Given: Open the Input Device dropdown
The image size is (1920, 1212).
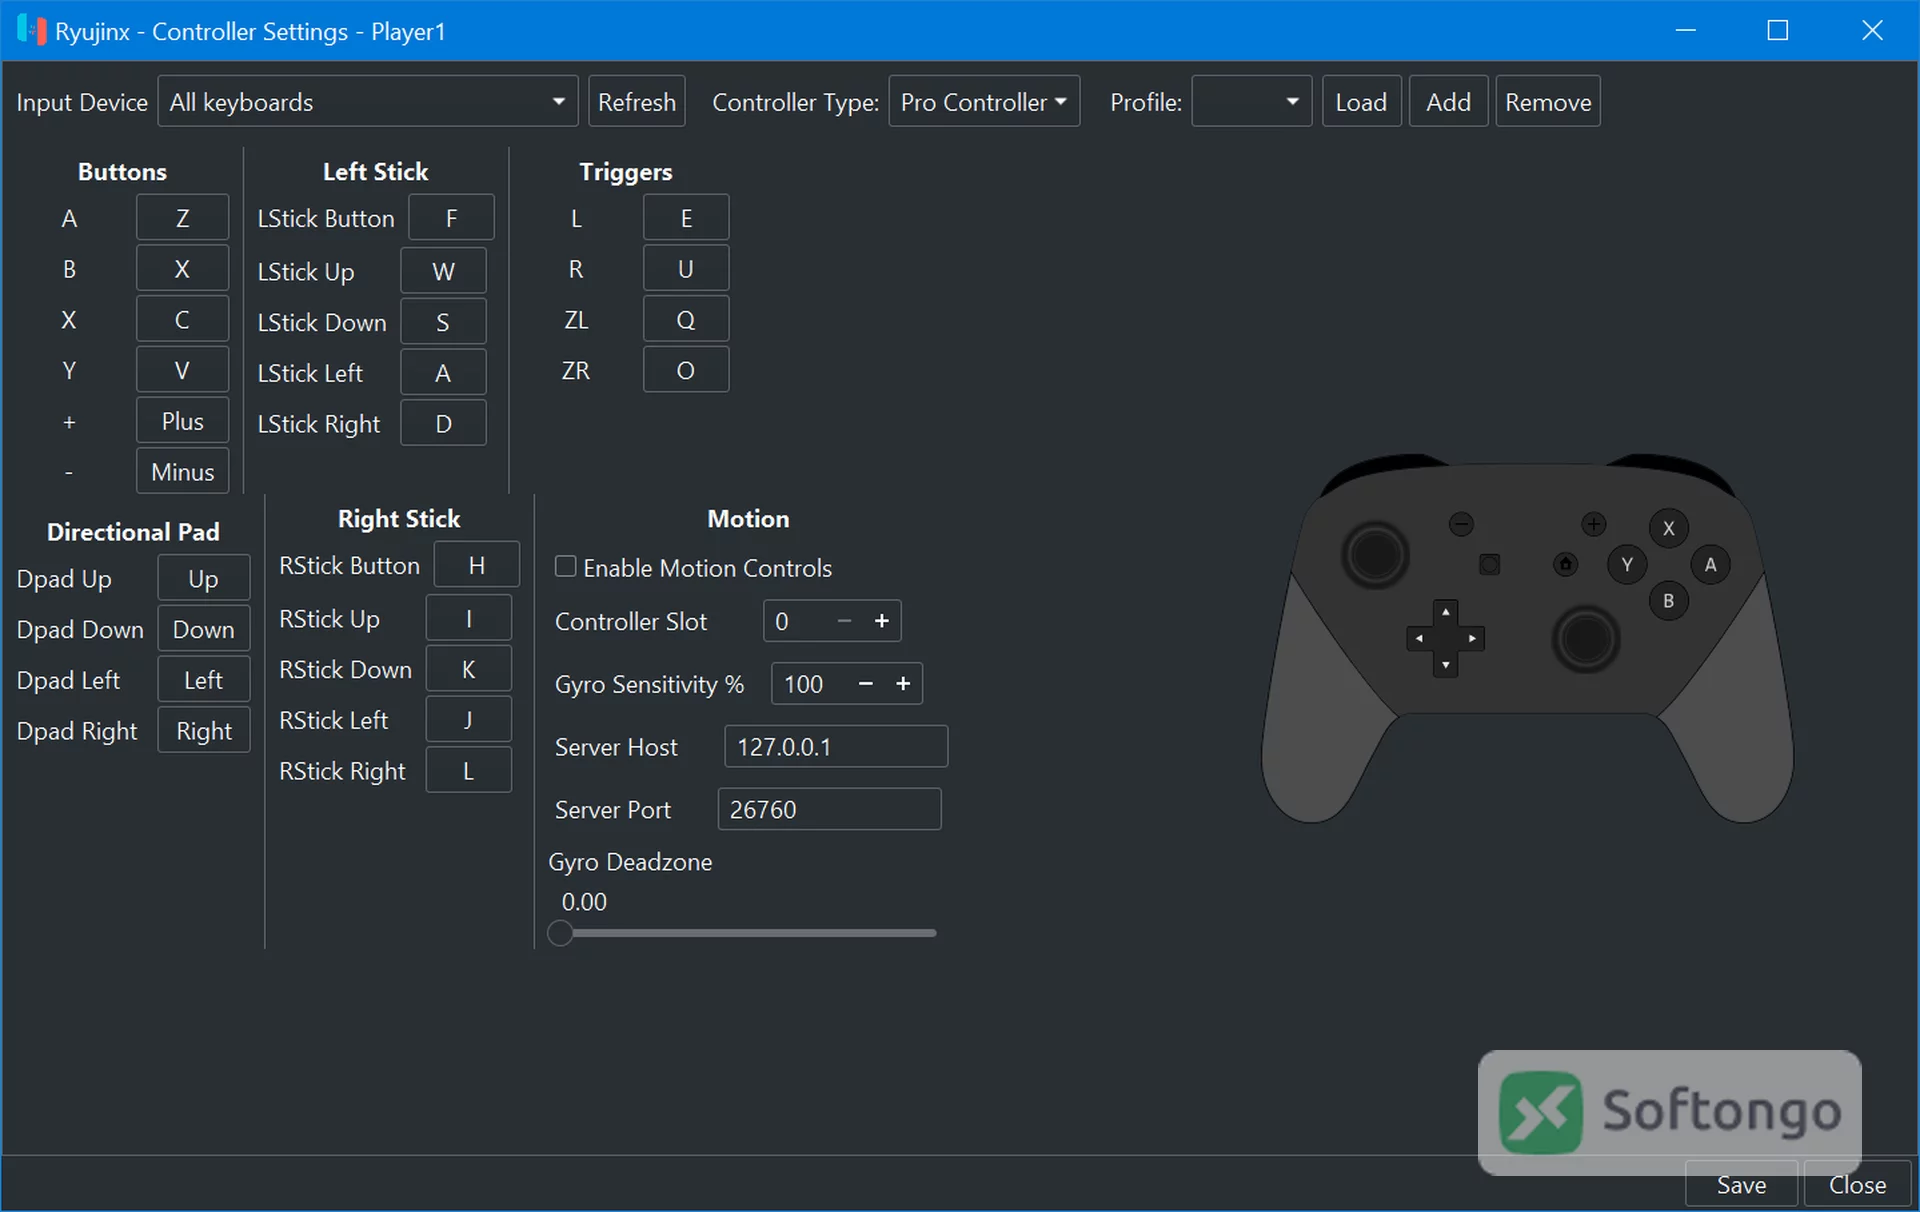Looking at the screenshot, I should [367, 102].
